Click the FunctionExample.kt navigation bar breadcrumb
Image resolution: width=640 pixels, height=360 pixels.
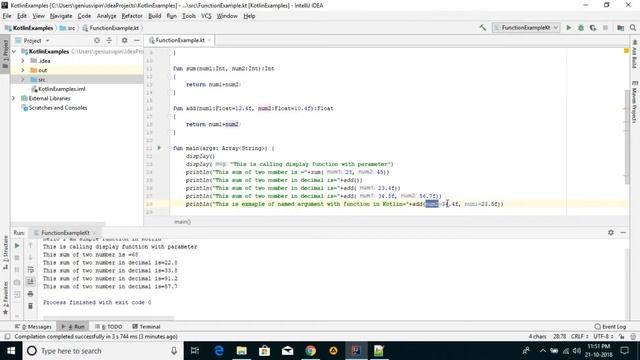(x=111, y=28)
